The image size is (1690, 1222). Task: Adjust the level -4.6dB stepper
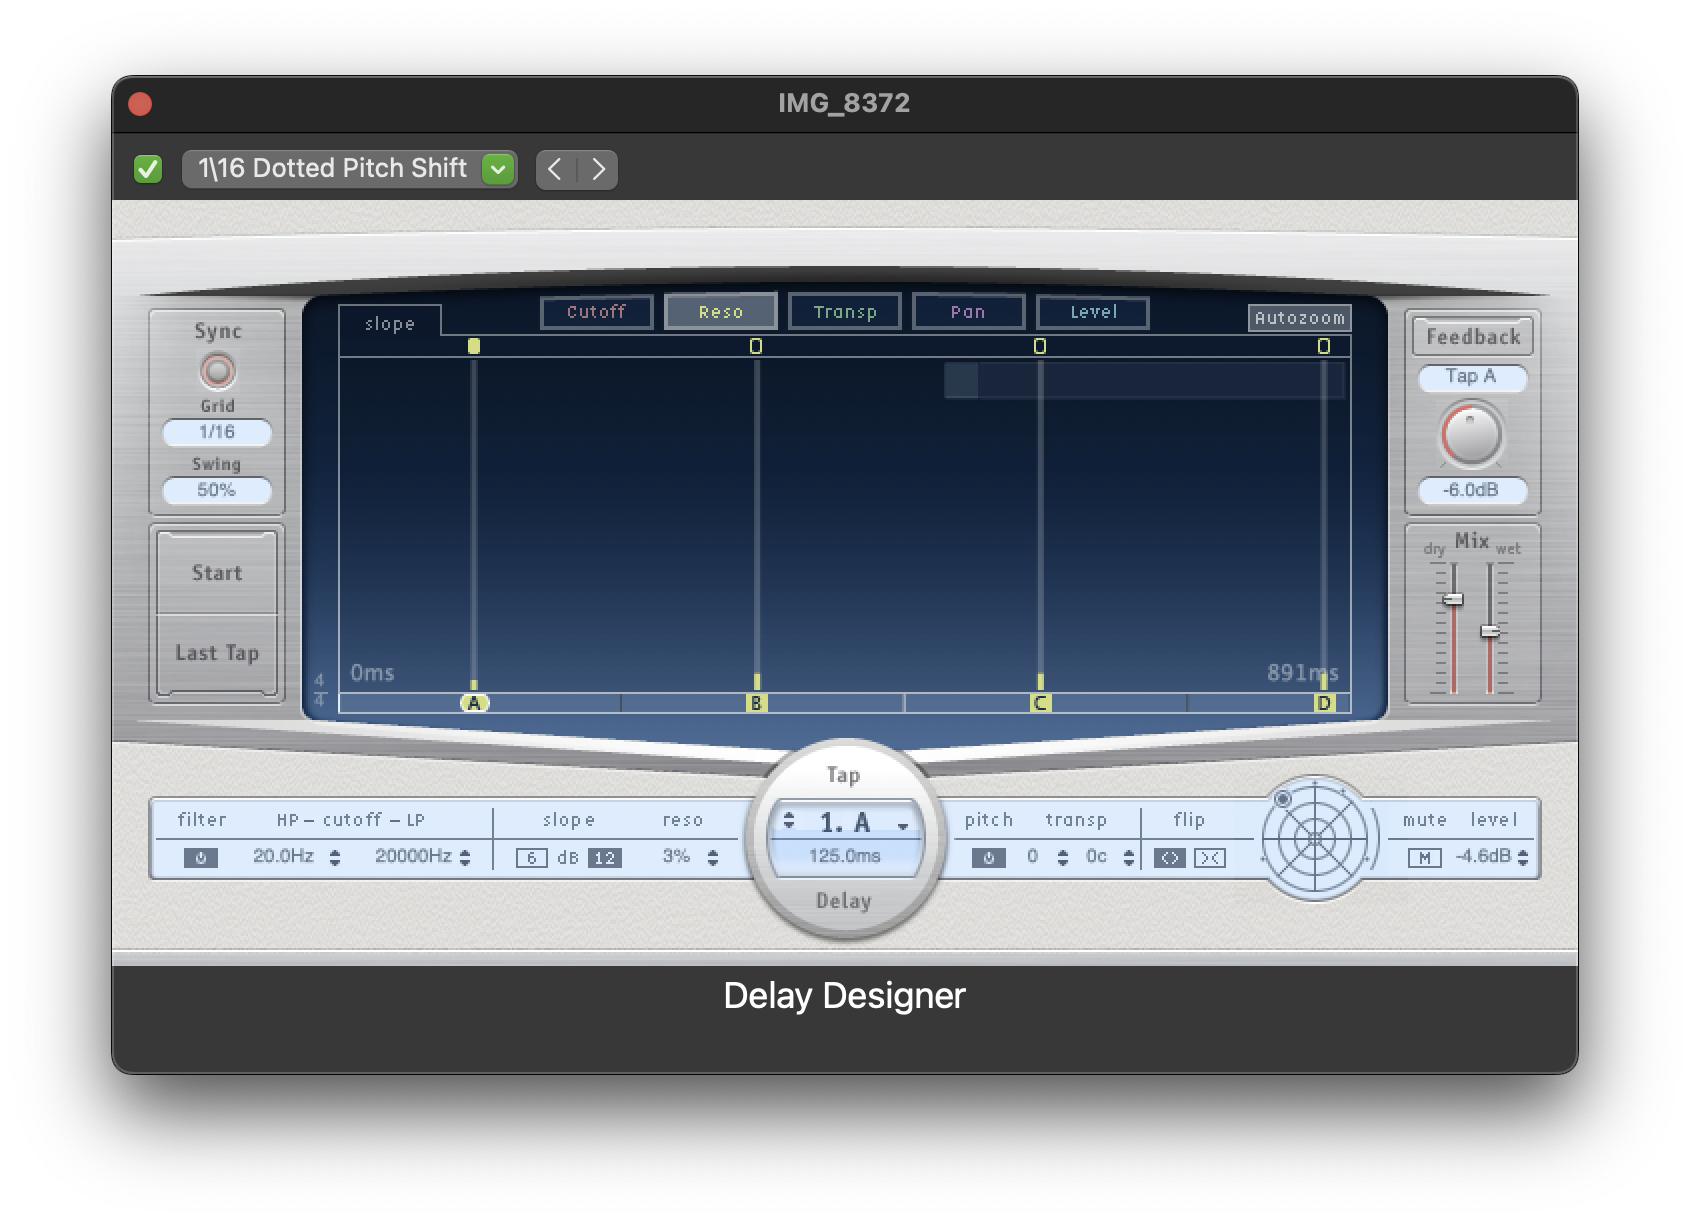point(1523,858)
